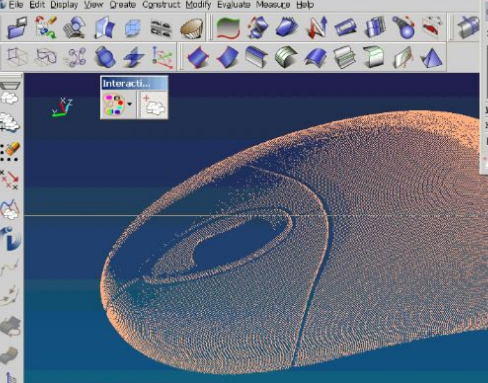Click the blue barrel solid icon

(x=105, y=57)
